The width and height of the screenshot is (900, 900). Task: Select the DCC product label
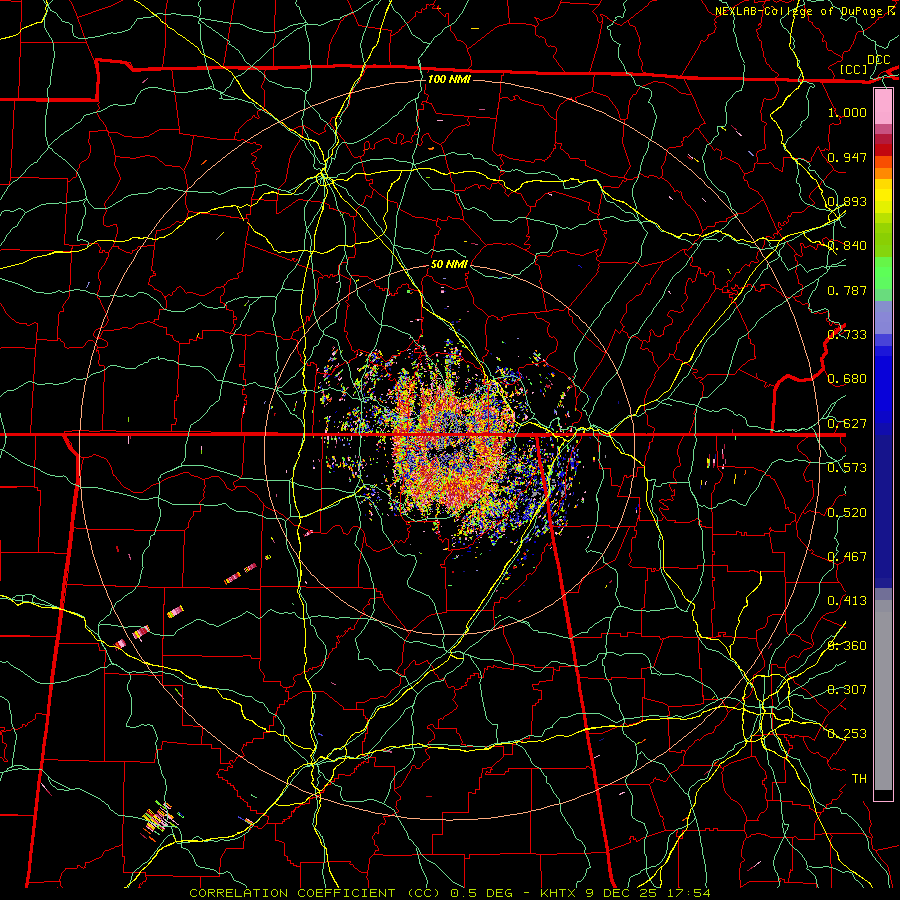(878, 60)
